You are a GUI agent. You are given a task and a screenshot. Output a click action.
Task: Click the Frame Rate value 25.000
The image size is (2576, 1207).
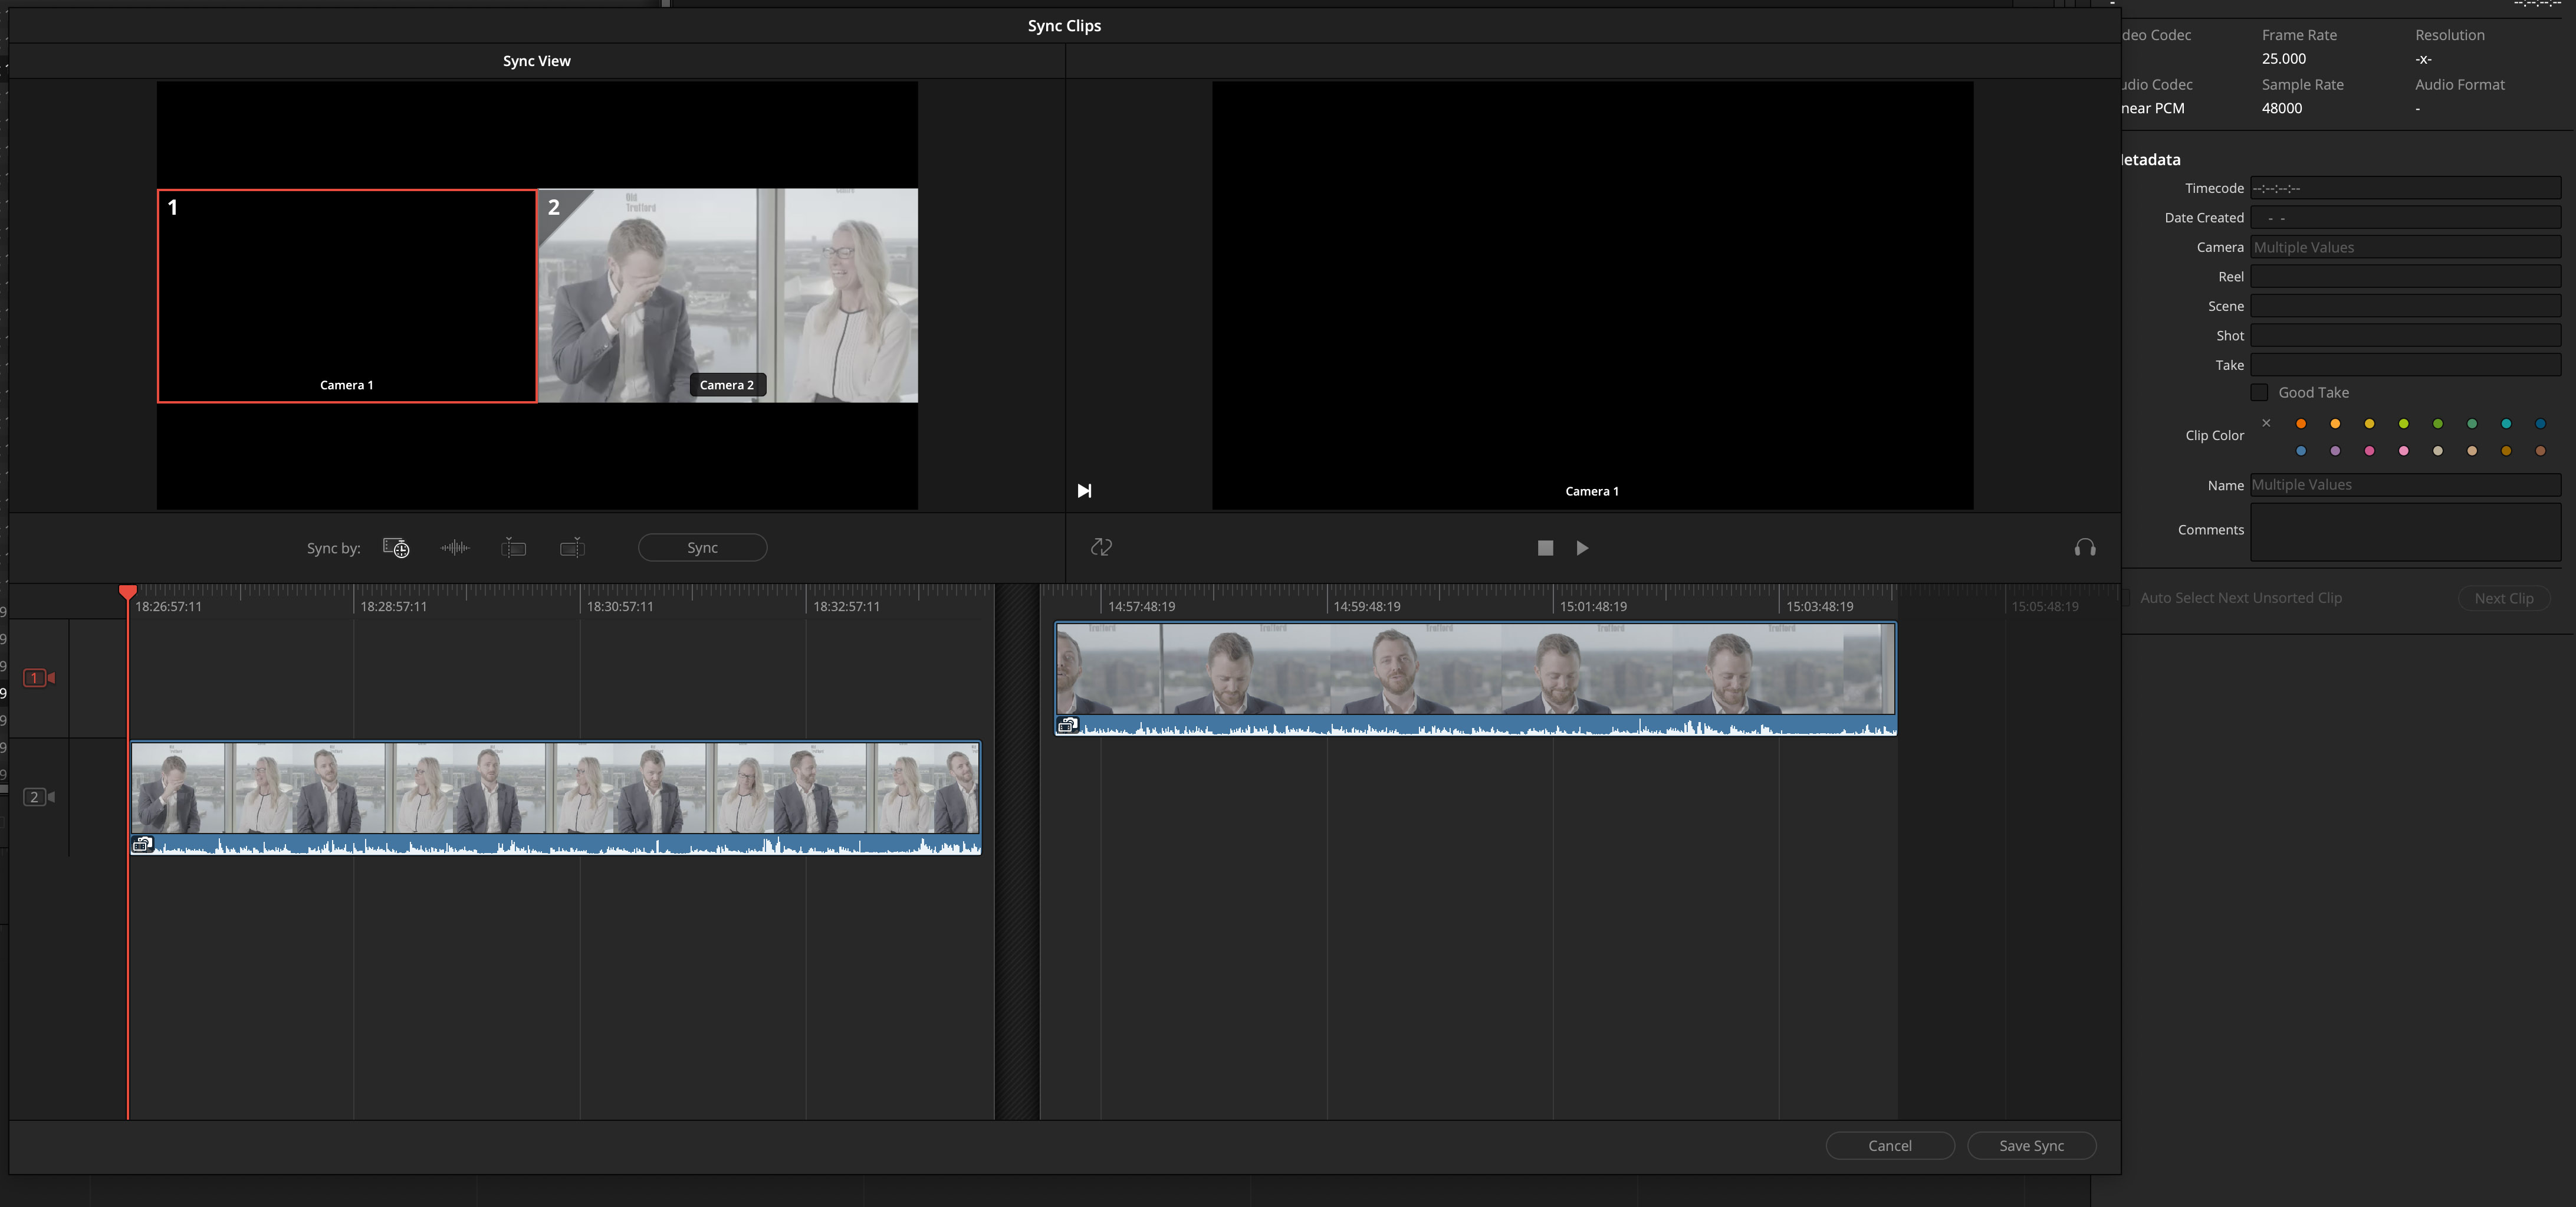2284,59
